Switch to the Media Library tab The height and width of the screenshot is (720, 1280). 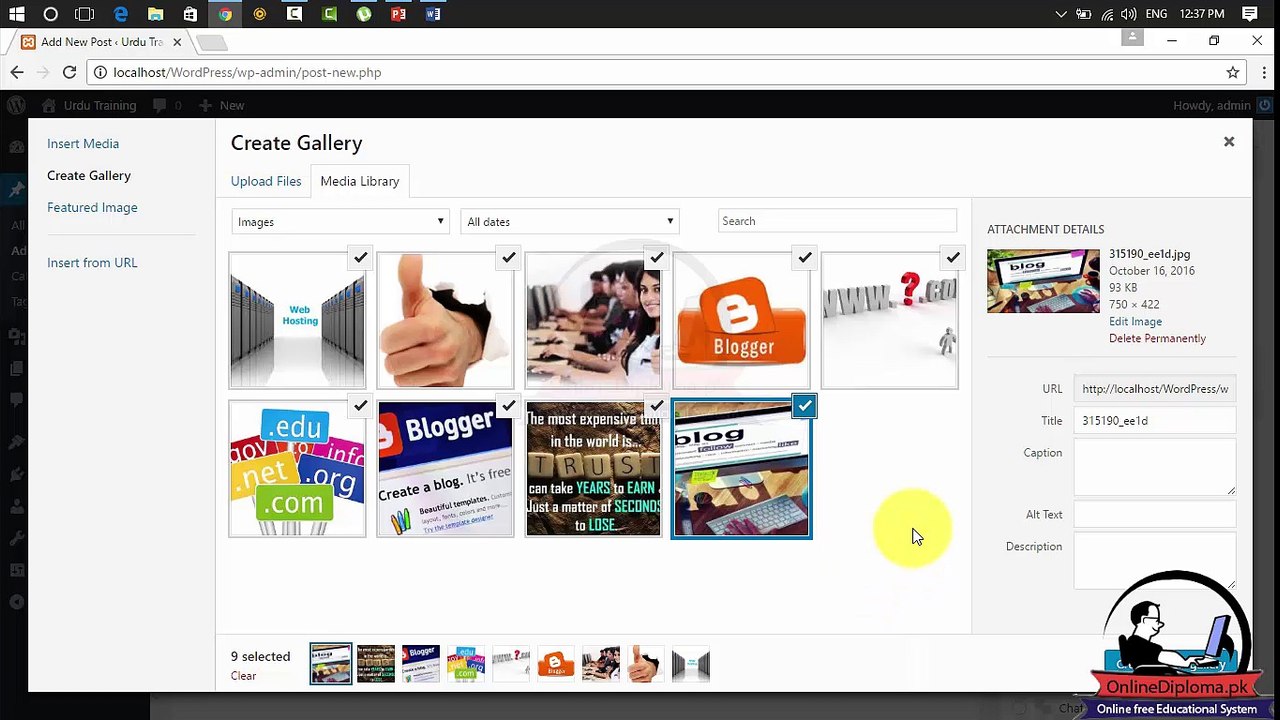pyautogui.click(x=360, y=181)
